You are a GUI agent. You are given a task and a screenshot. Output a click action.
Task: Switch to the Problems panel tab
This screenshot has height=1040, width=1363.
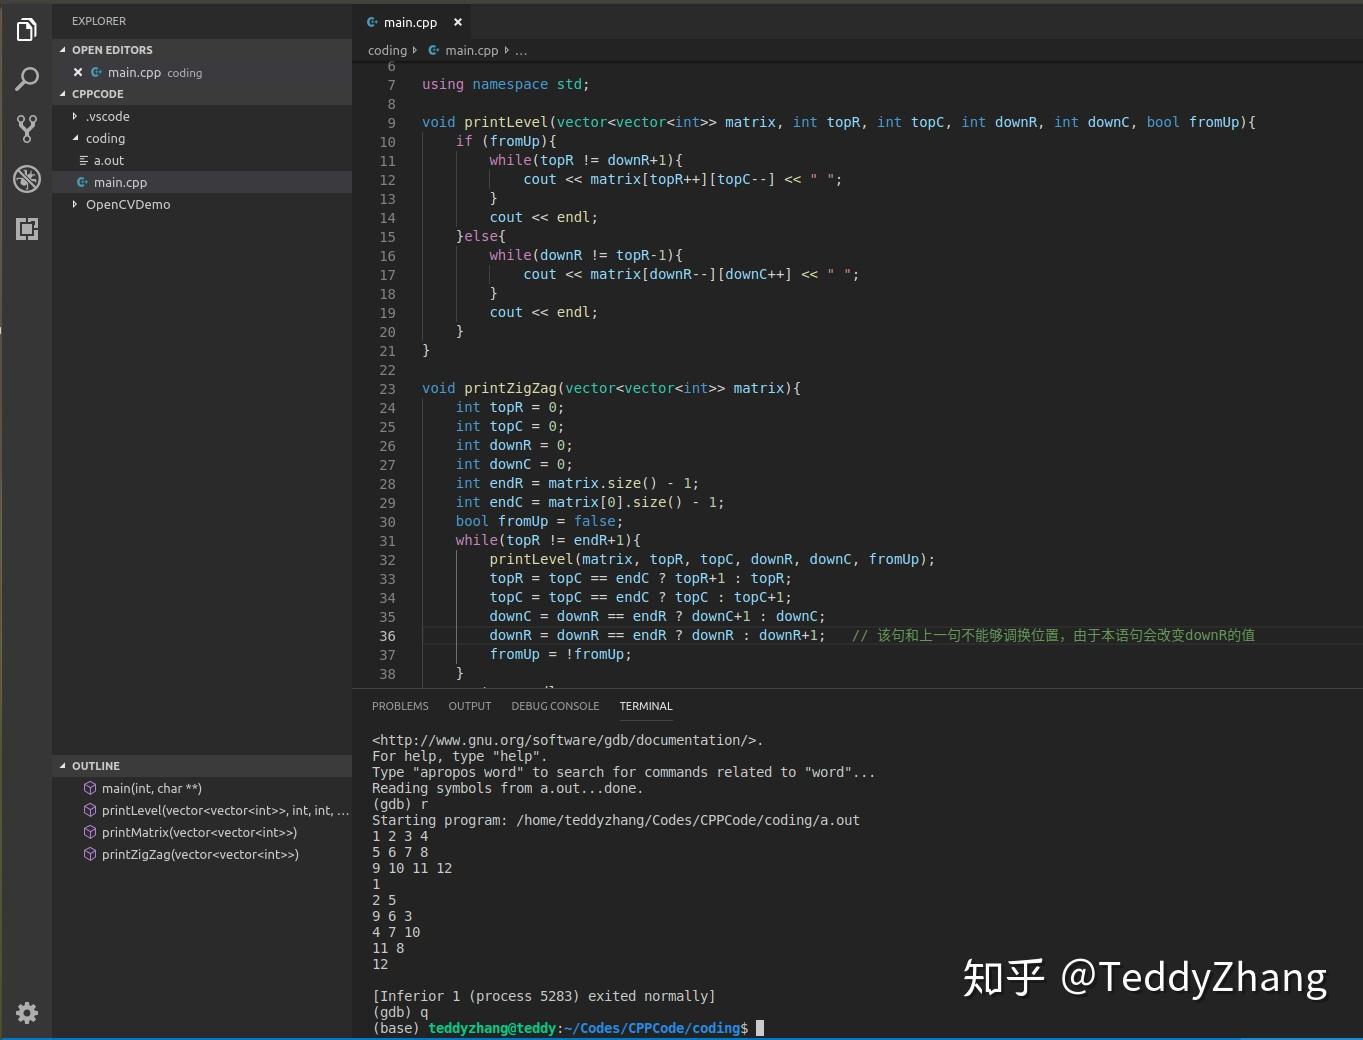point(400,706)
